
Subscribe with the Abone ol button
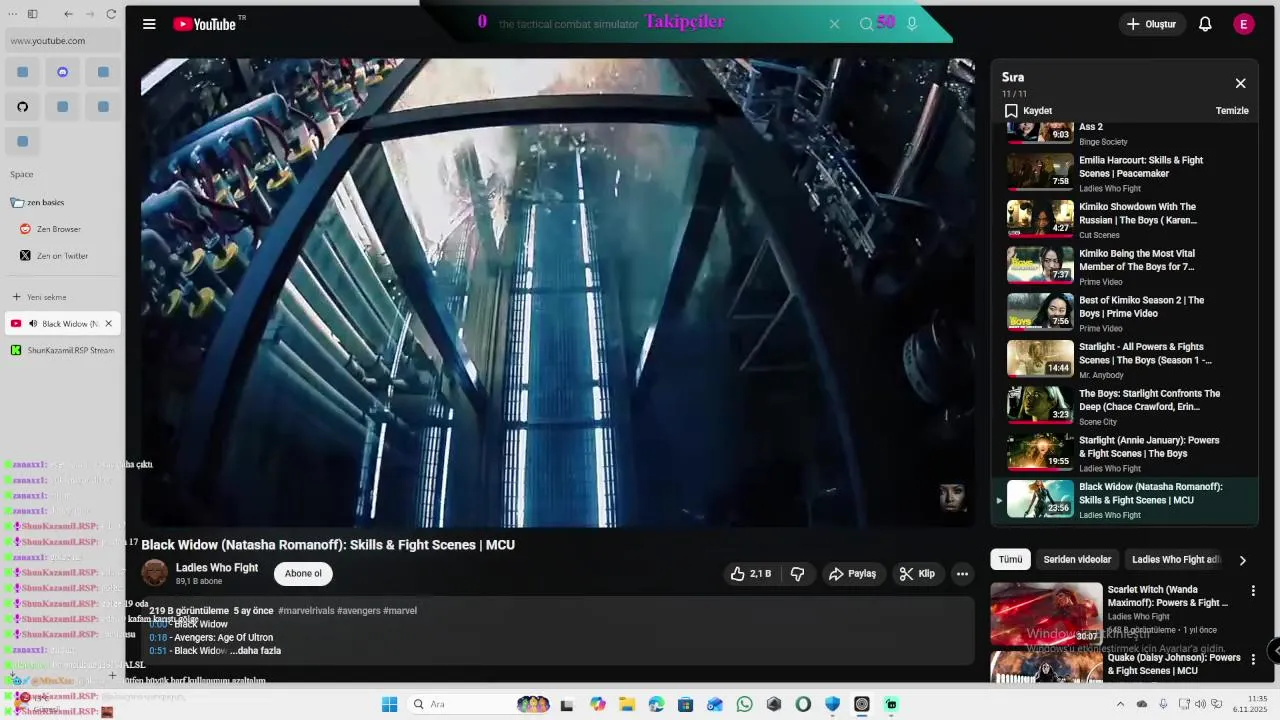click(303, 574)
